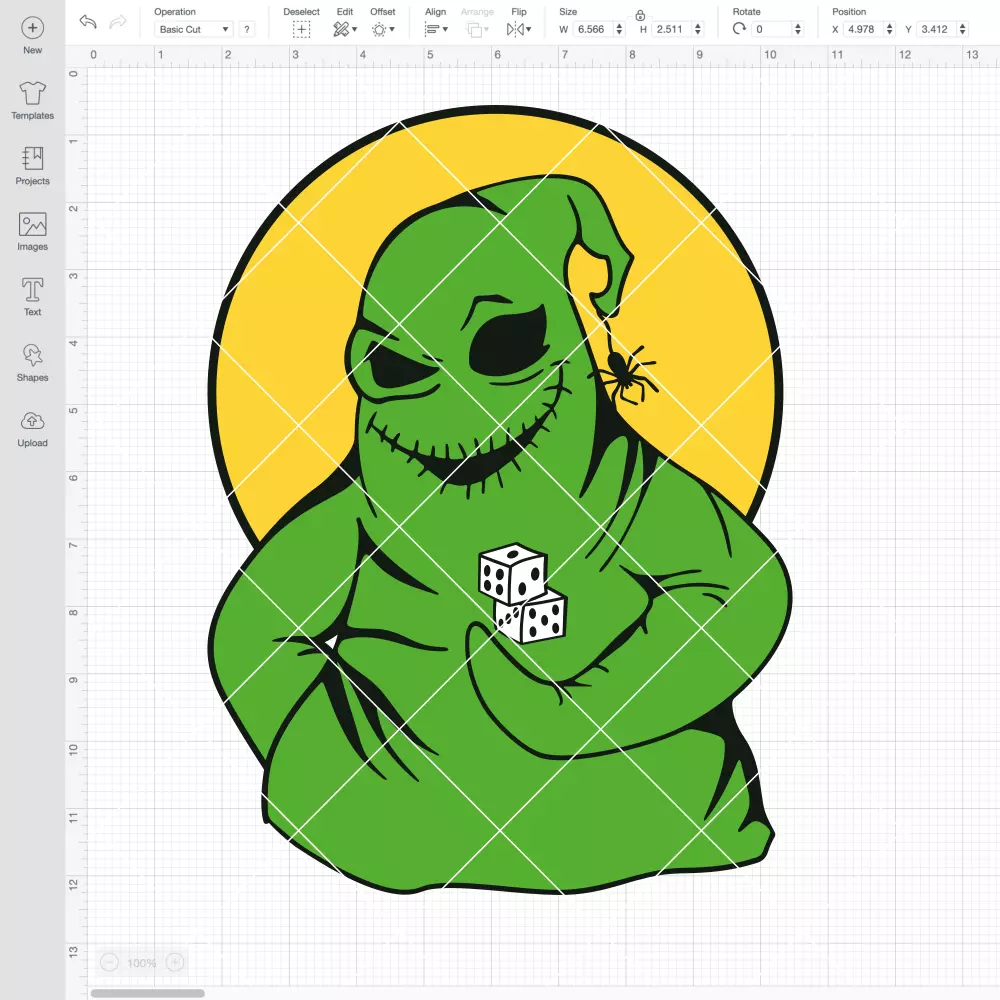Open the Operation Basic Cut dropdown
Viewport: 1000px width, 1000px height.
point(194,29)
